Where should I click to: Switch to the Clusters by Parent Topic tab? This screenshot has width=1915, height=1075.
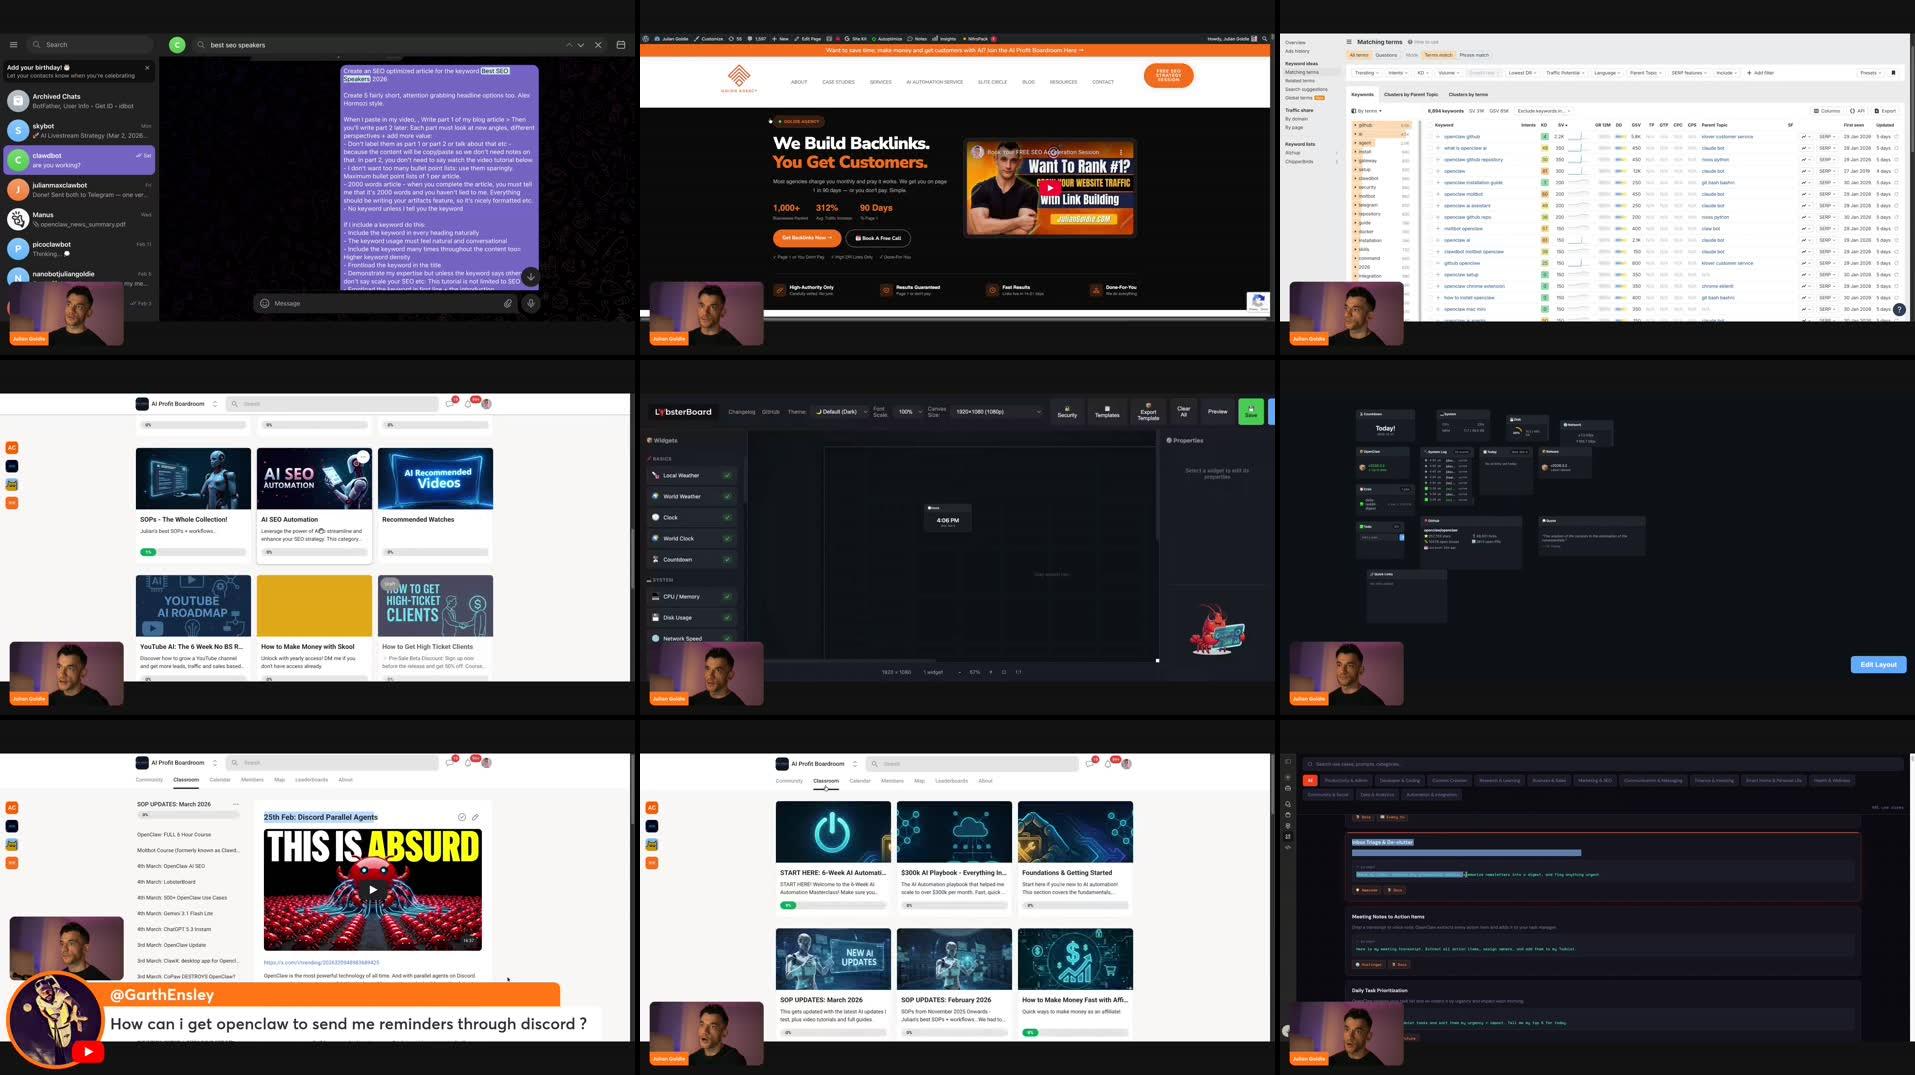pos(1410,94)
